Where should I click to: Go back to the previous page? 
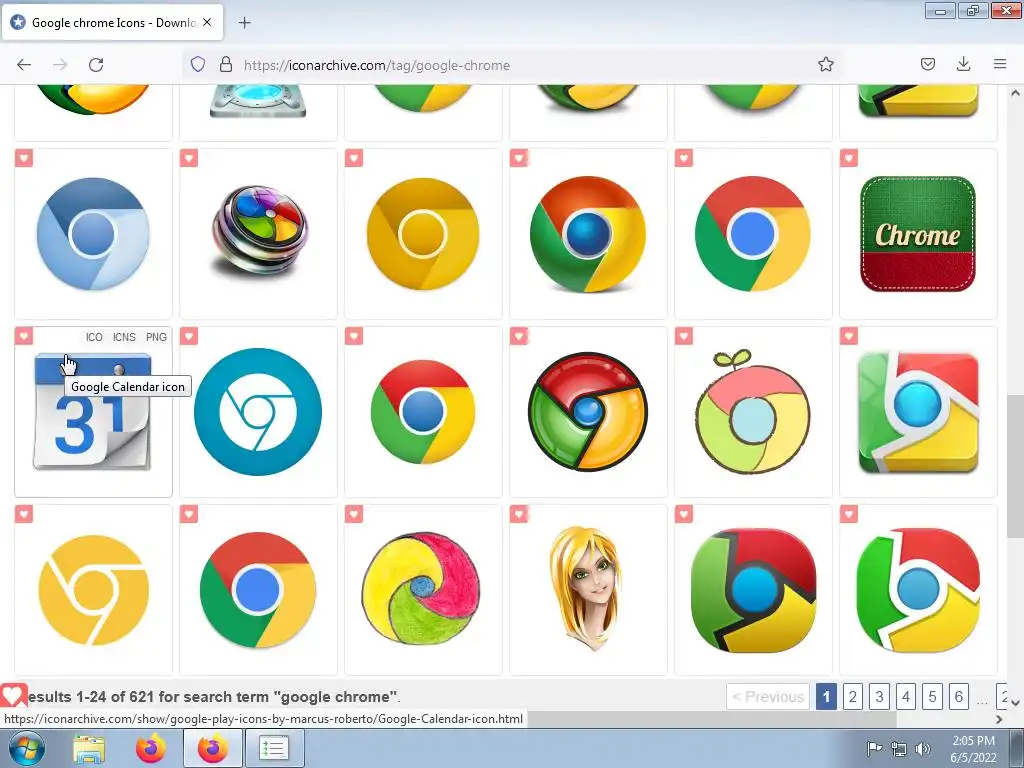coord(24,65)
